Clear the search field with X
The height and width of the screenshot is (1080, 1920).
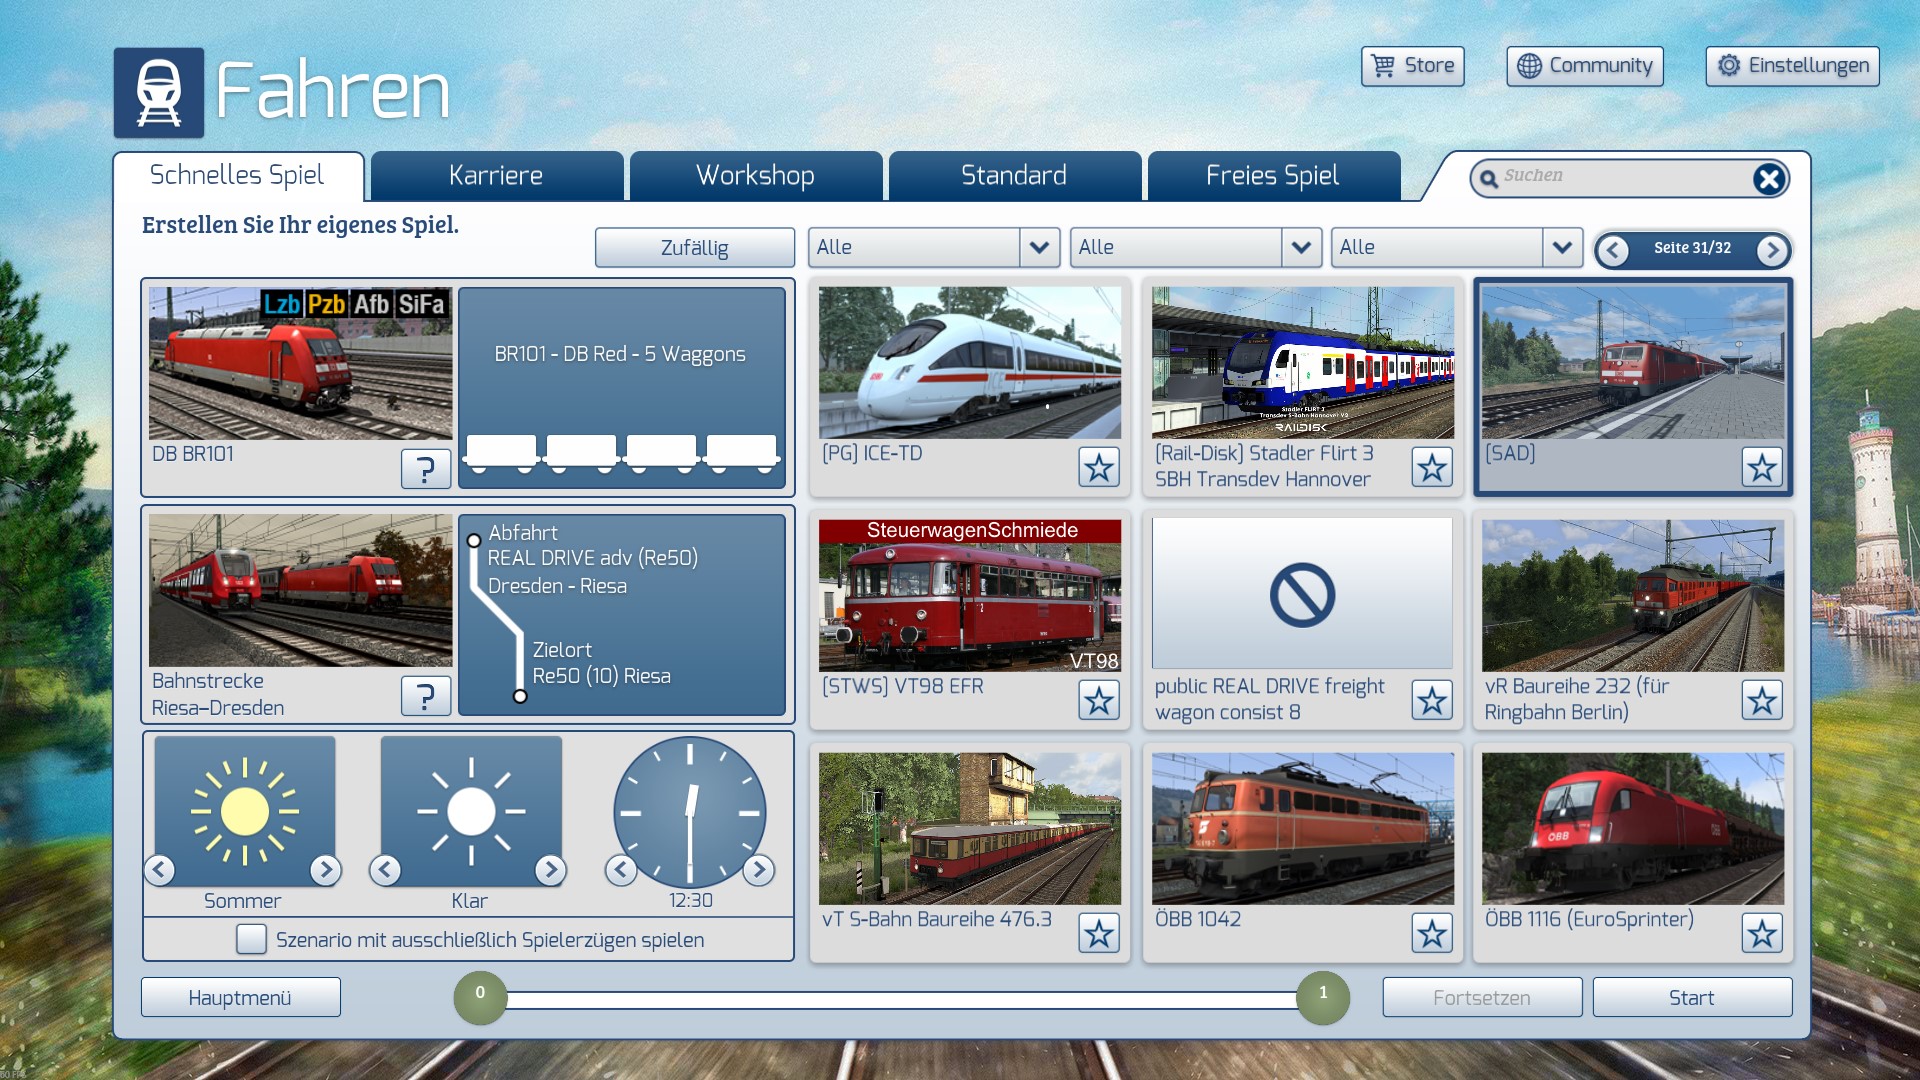pos(1768,179)
